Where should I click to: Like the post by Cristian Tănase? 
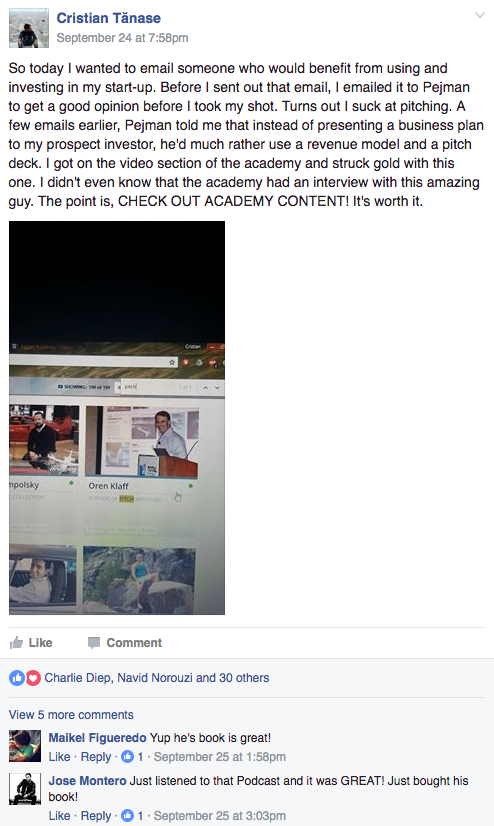coord(31,643)
